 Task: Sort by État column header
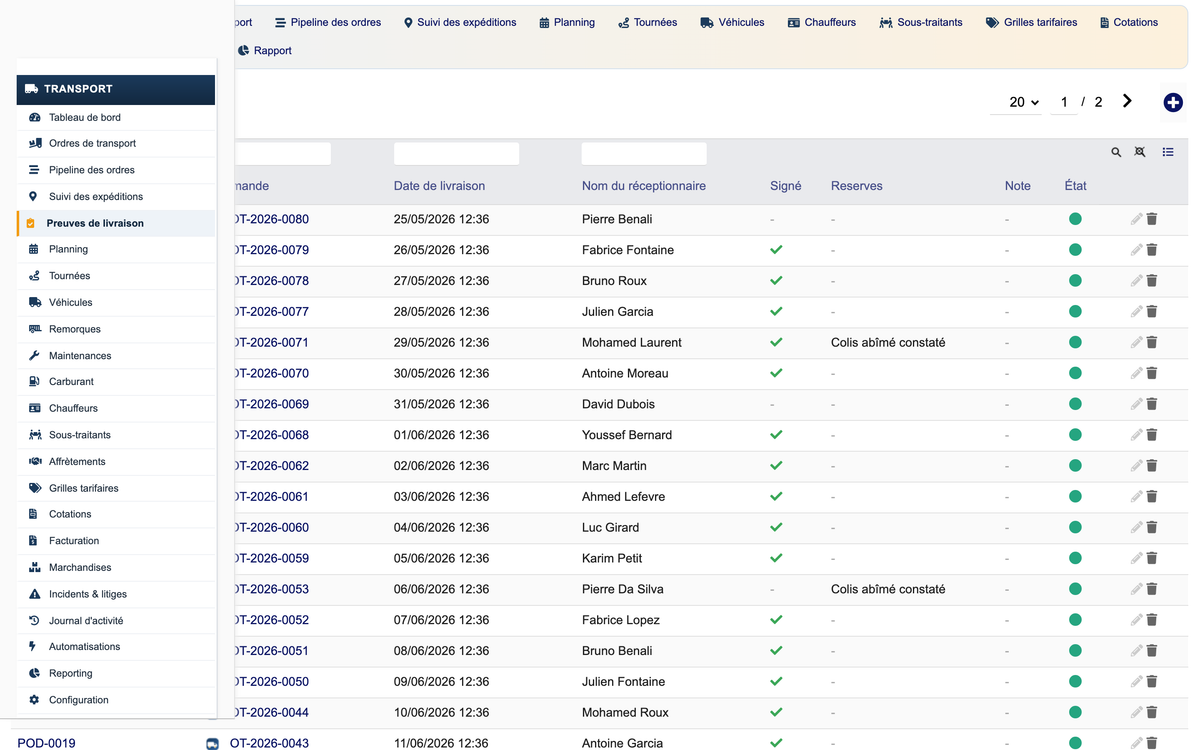coord(1076,186)
